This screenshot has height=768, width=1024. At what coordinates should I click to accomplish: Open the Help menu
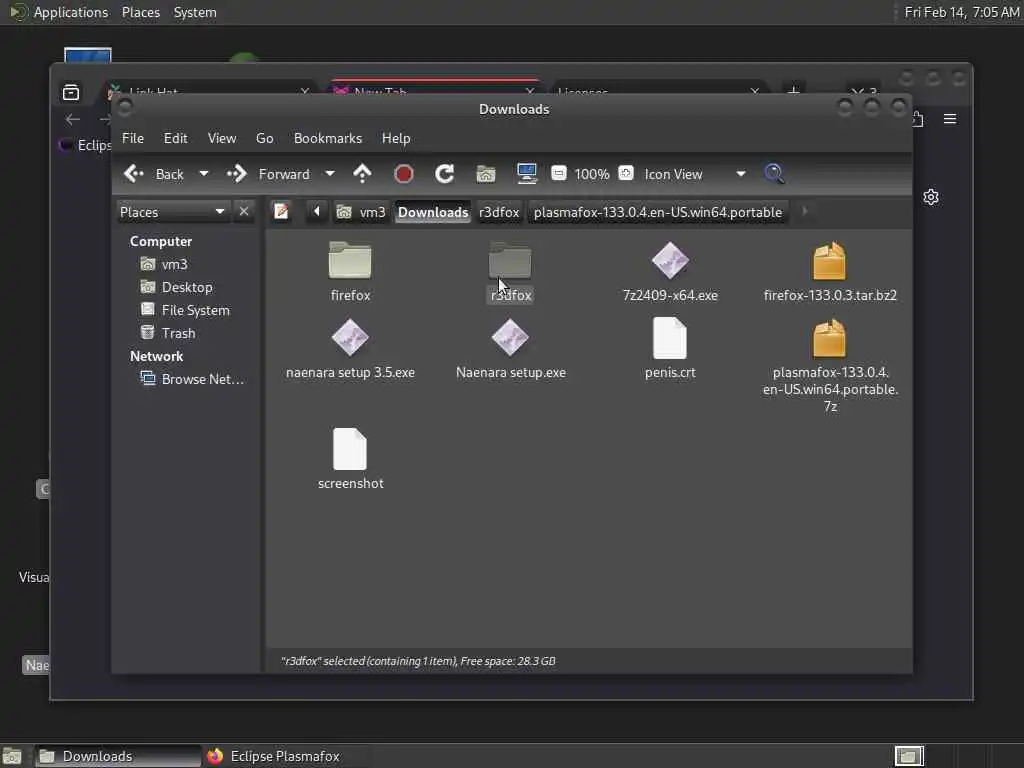(396, 138)
